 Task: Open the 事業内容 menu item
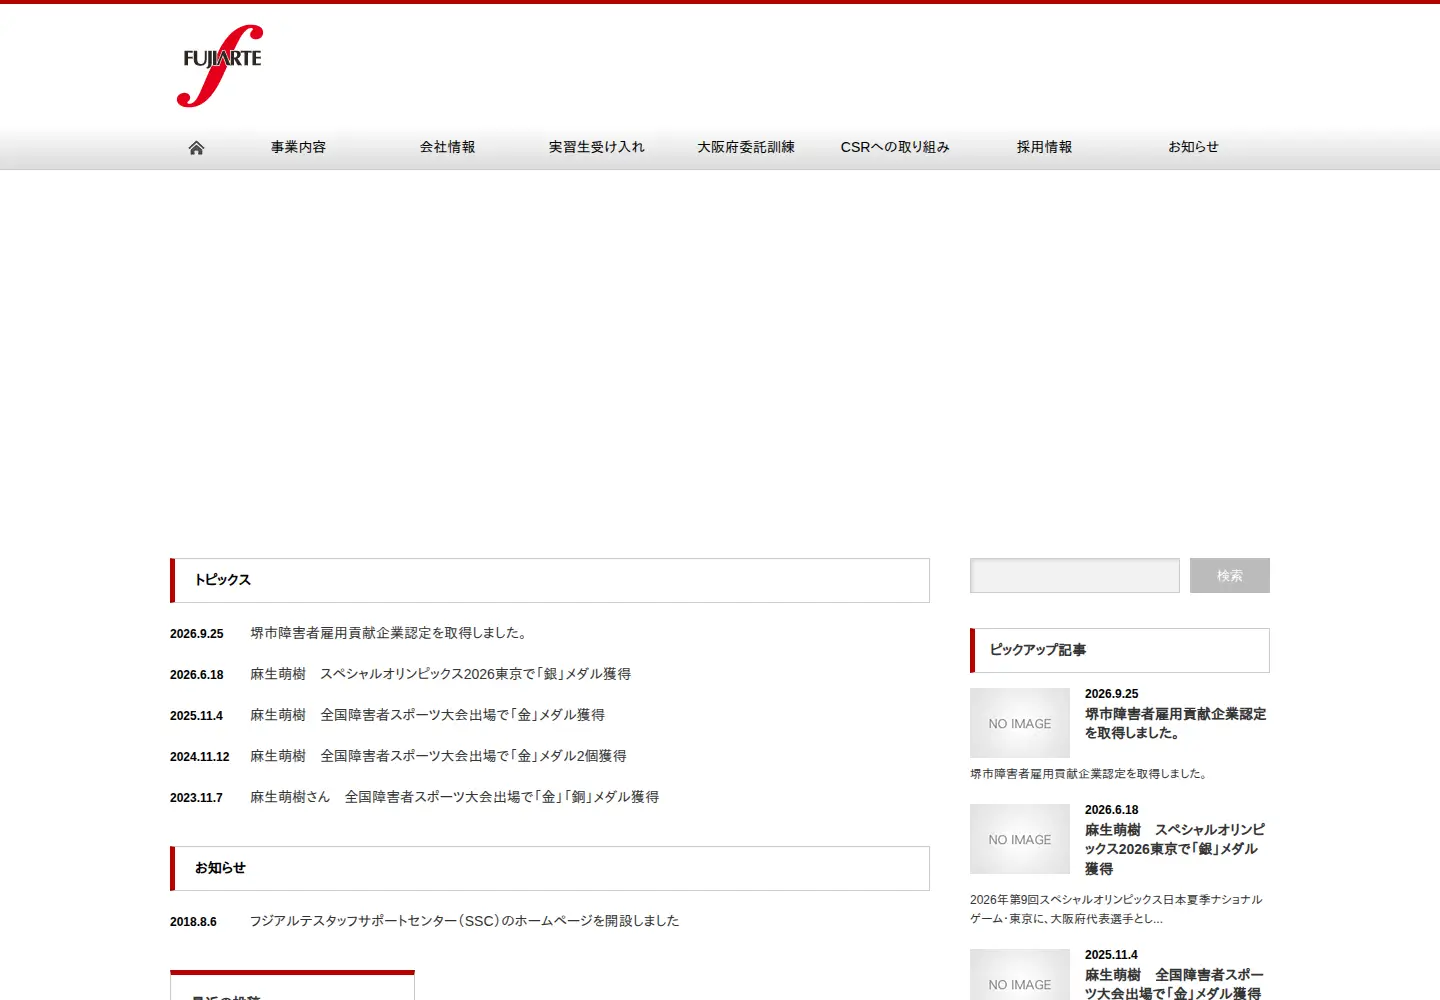(298, 147)
